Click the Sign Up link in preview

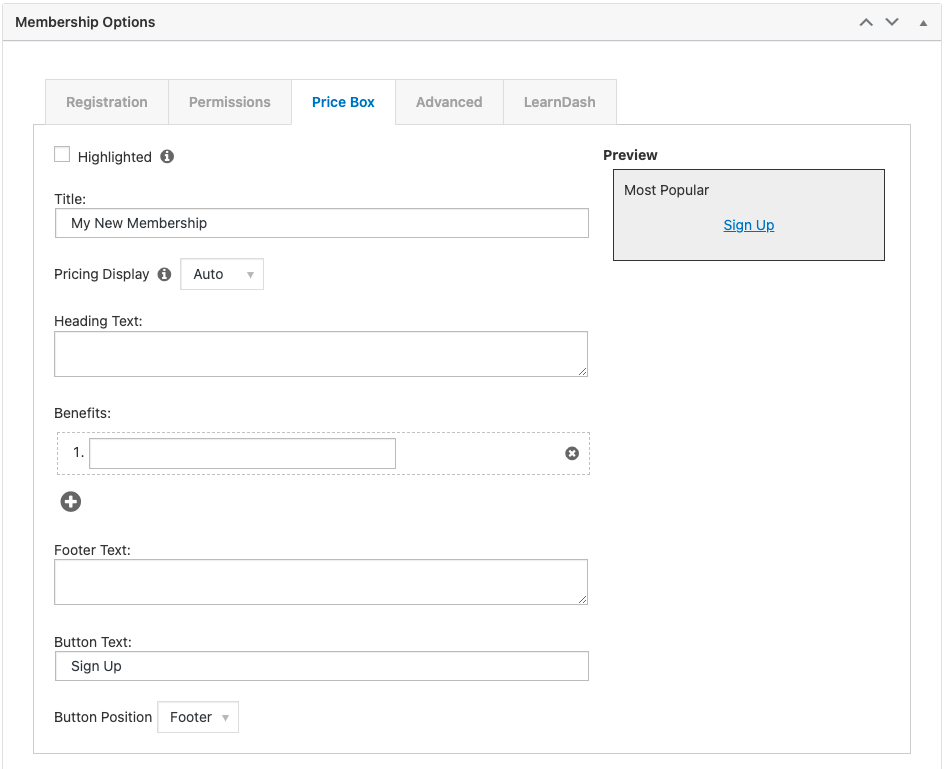[x=749, y=225]
